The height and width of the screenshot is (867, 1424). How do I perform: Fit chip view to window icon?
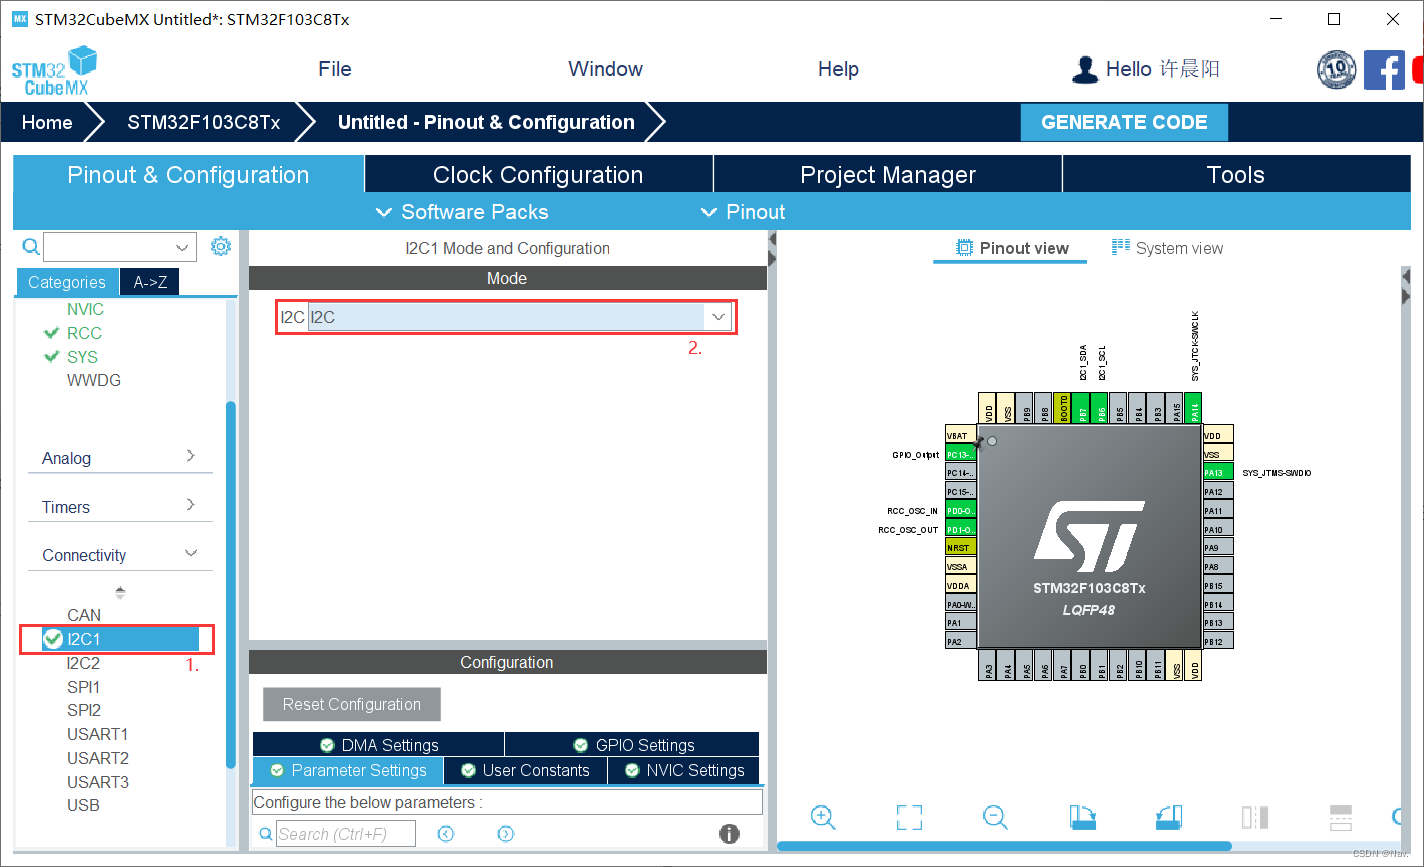(x=909, y=817)
